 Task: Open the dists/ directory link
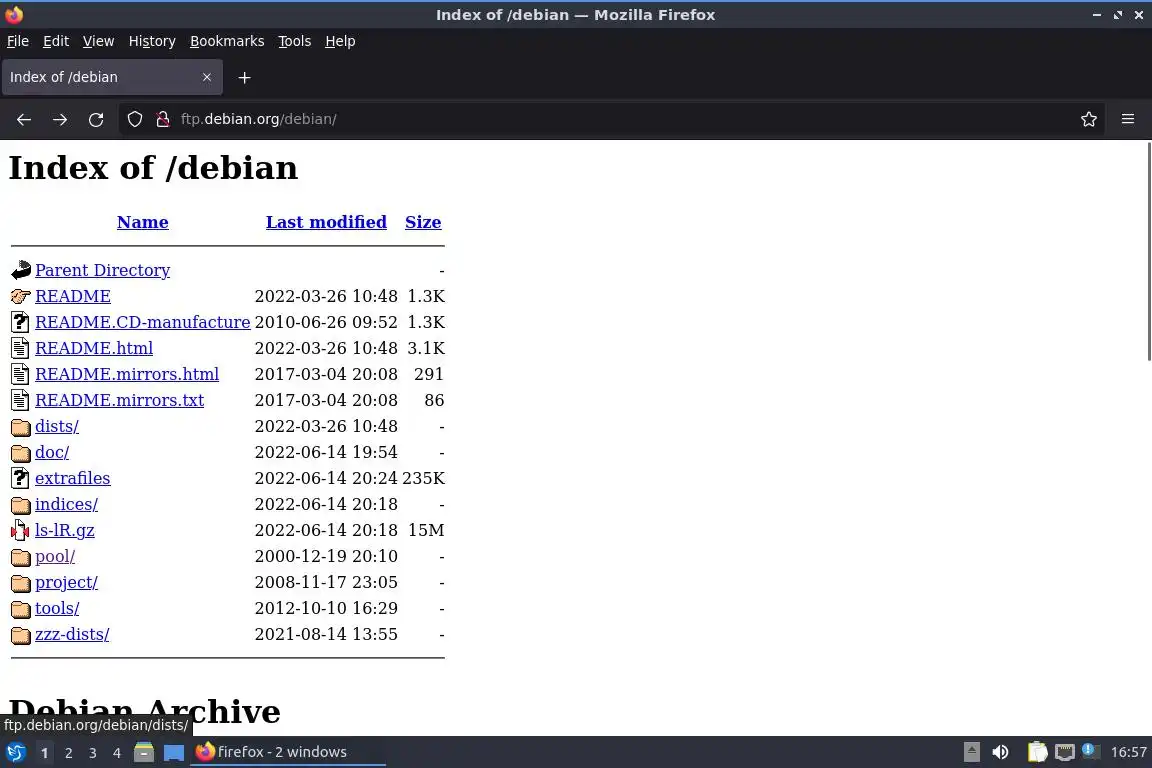[57, 426]
